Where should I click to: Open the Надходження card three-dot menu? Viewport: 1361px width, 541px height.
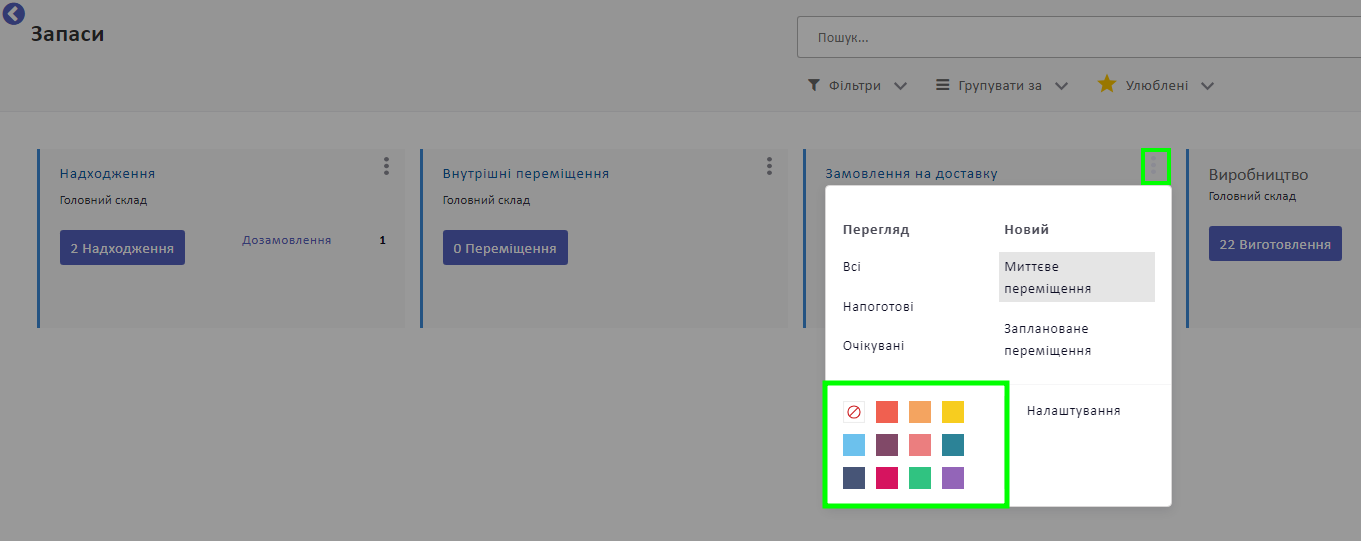(386, 166)
